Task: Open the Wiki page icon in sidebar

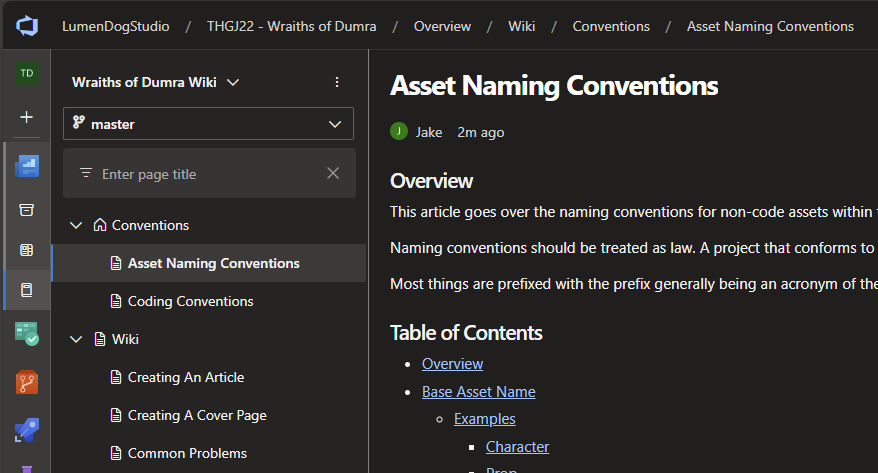Action: (26, 290)
